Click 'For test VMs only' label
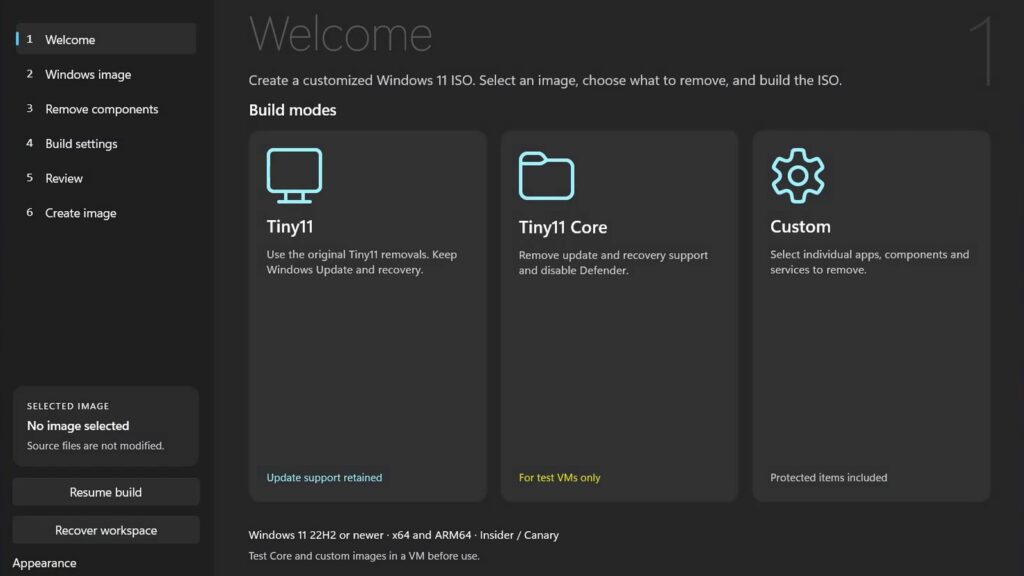 (559, 477)
